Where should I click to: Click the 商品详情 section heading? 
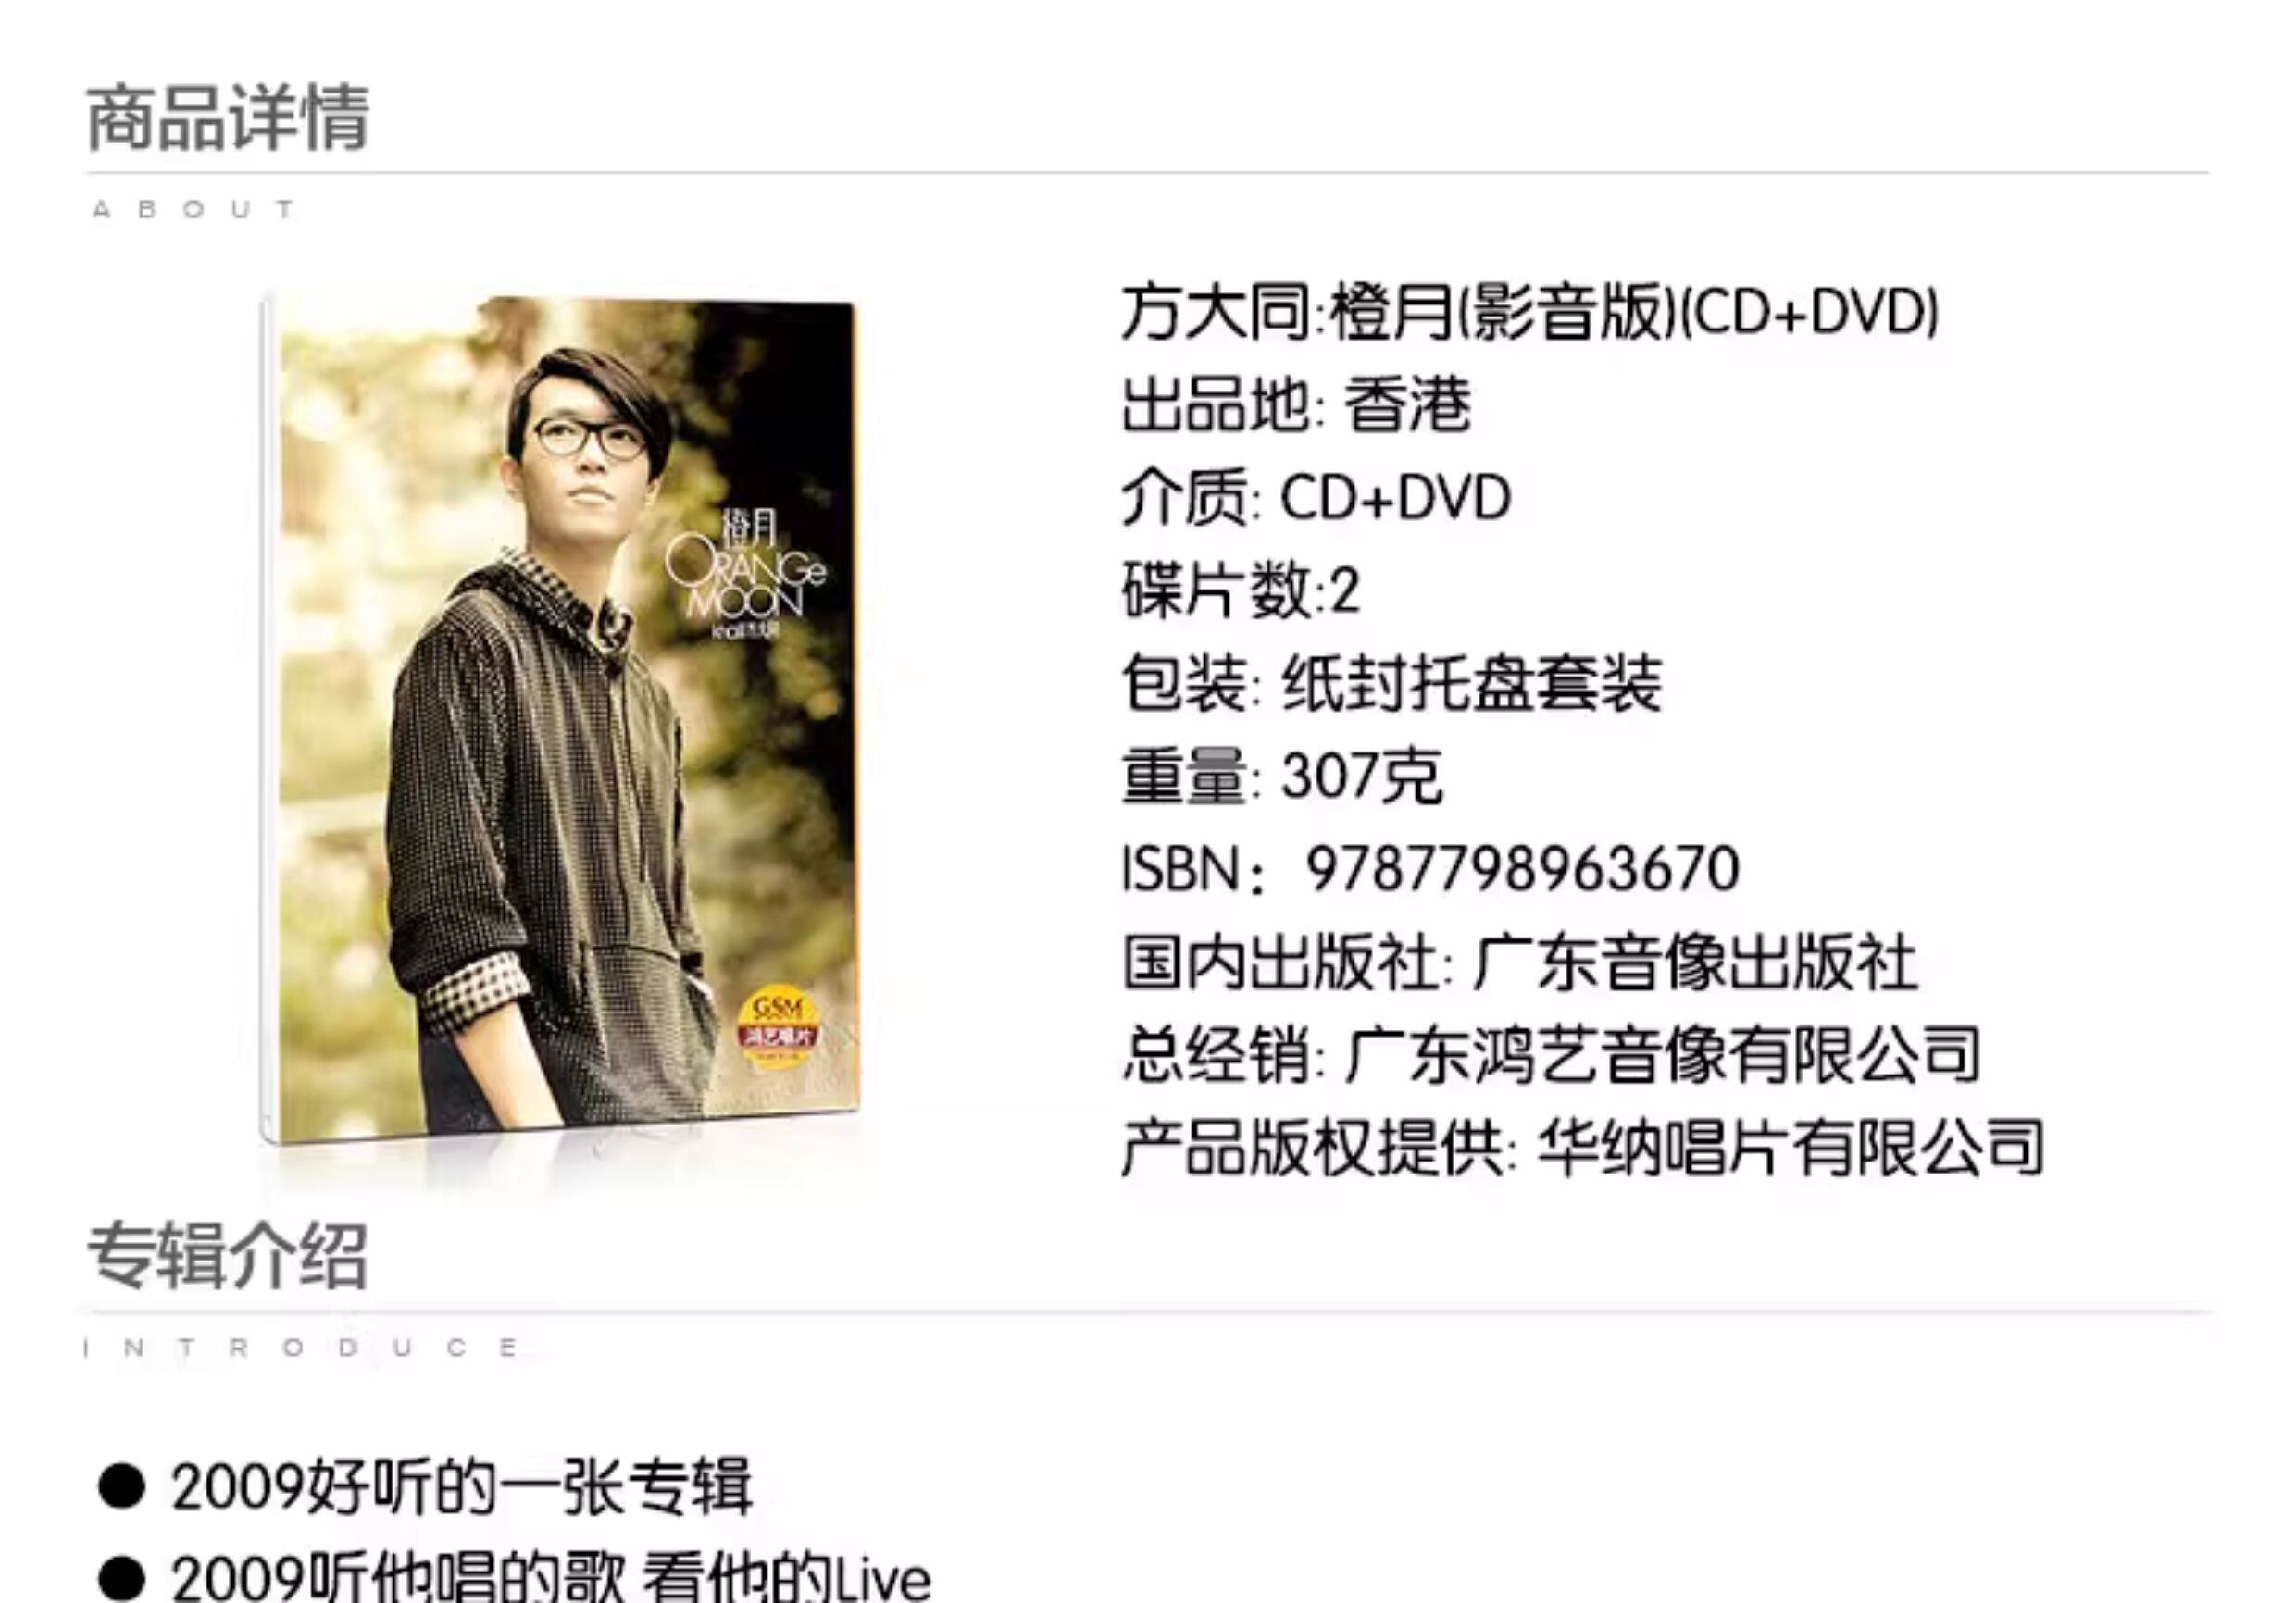pos(229,119)
